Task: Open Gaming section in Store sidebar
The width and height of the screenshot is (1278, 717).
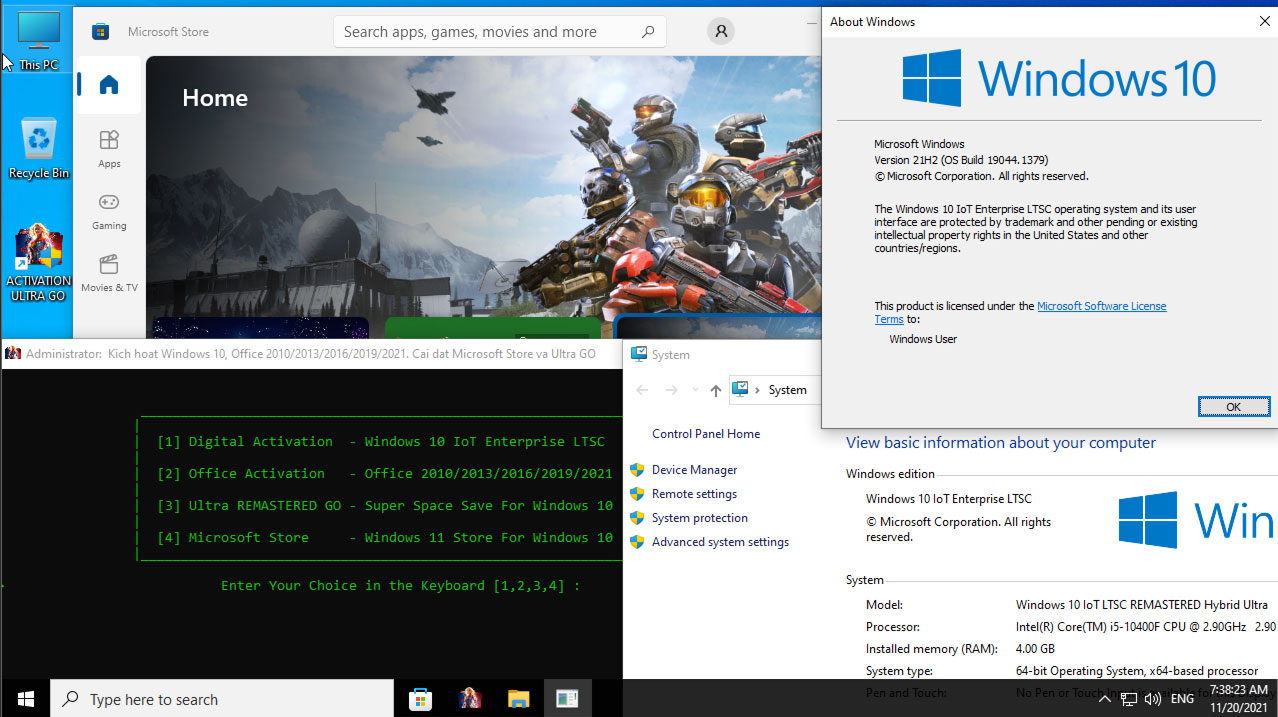Action: [x=109, y=210]
